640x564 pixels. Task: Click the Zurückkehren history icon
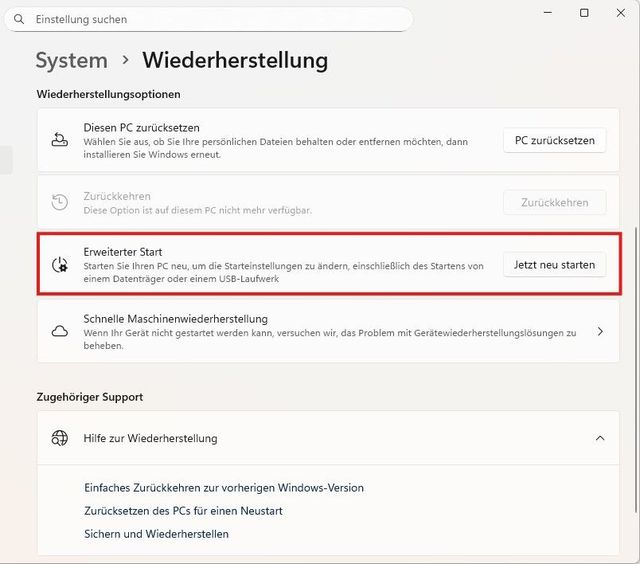60,202
